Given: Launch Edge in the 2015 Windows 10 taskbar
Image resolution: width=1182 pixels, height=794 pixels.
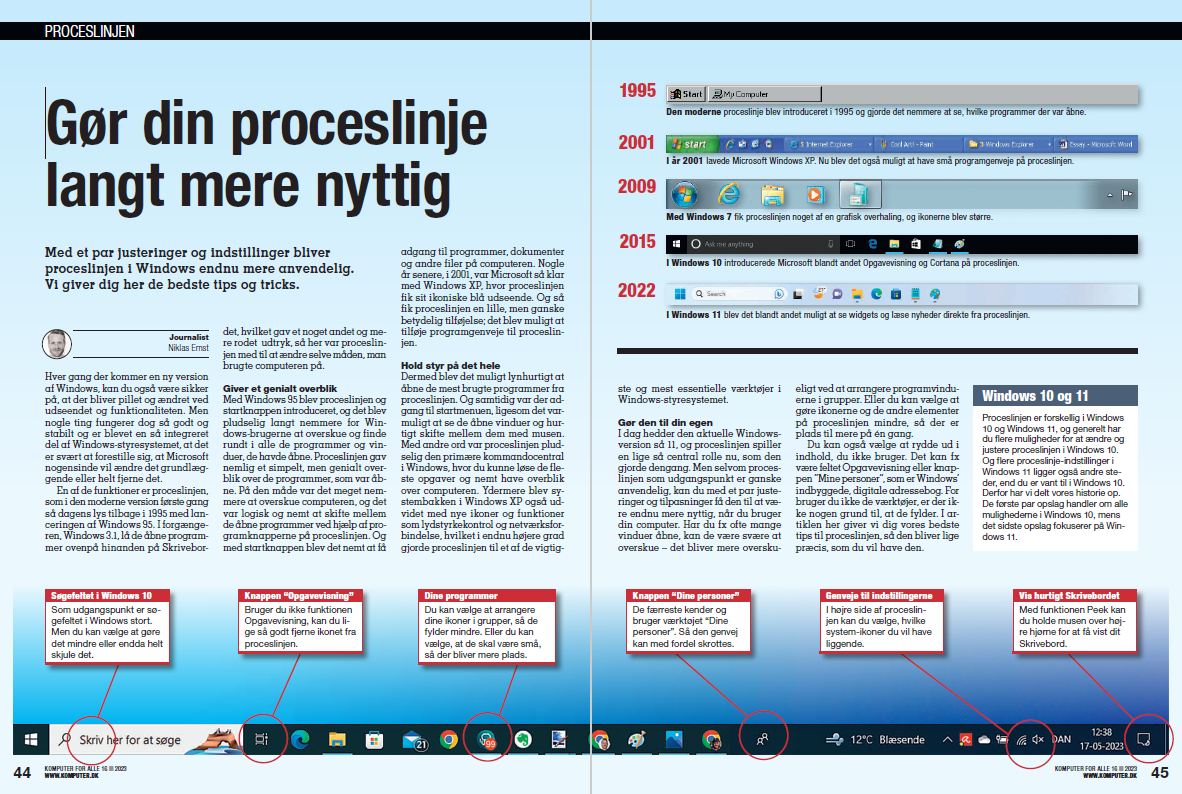Looking at the screenshot, I should tap(872, 244).
